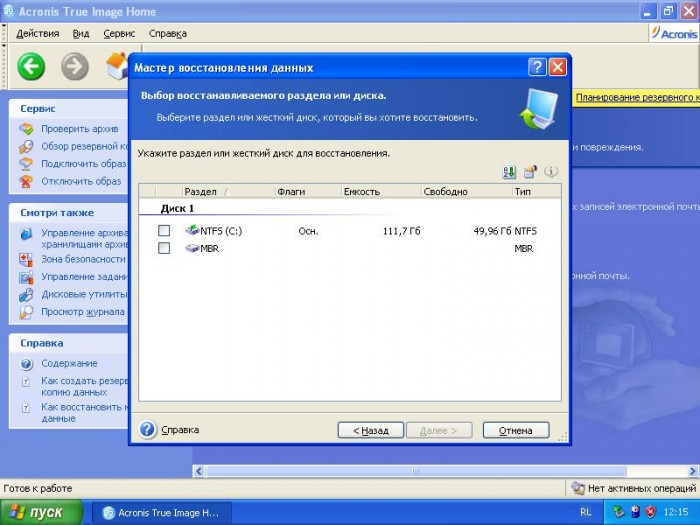The width and height of the screenshot is (700, 525).
Task: Click the green network tray icon
Action: [619, 512]
